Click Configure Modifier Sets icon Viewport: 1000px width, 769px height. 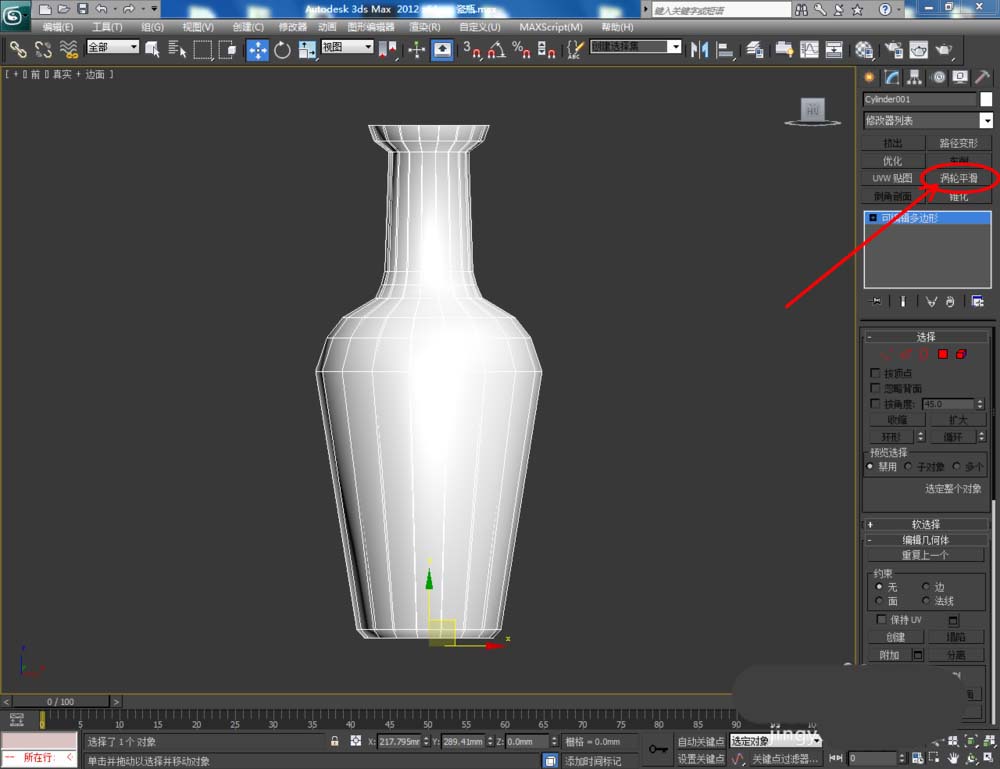(x=977, y=301)
